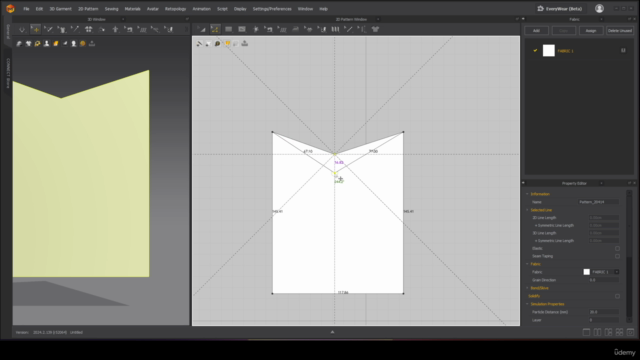Select the Edit Curve Point tool in 2D toolbar
640x360 pixels.
(x=215, y=29)
